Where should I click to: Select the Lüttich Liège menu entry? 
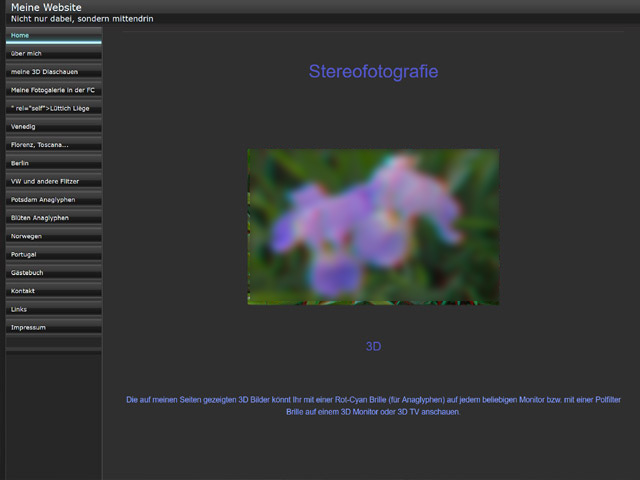pos(52,108)
